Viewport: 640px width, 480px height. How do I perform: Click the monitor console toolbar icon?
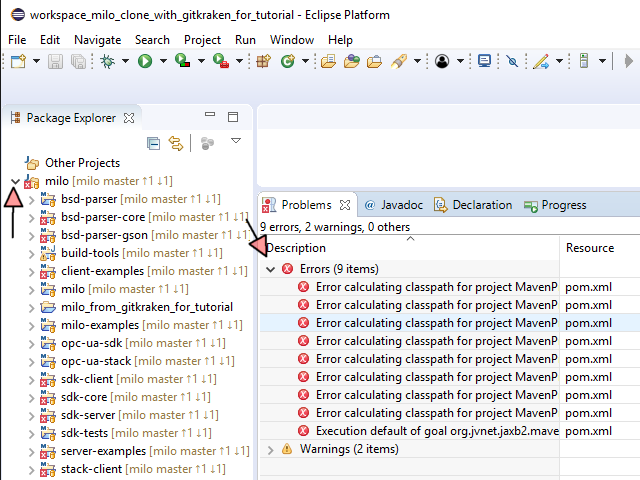484,62
